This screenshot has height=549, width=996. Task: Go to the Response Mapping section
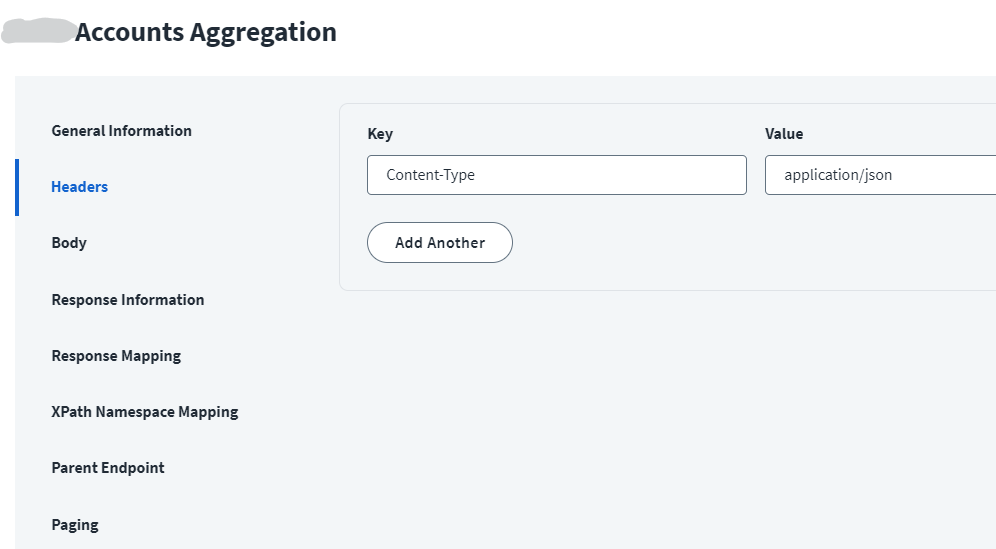116,356
